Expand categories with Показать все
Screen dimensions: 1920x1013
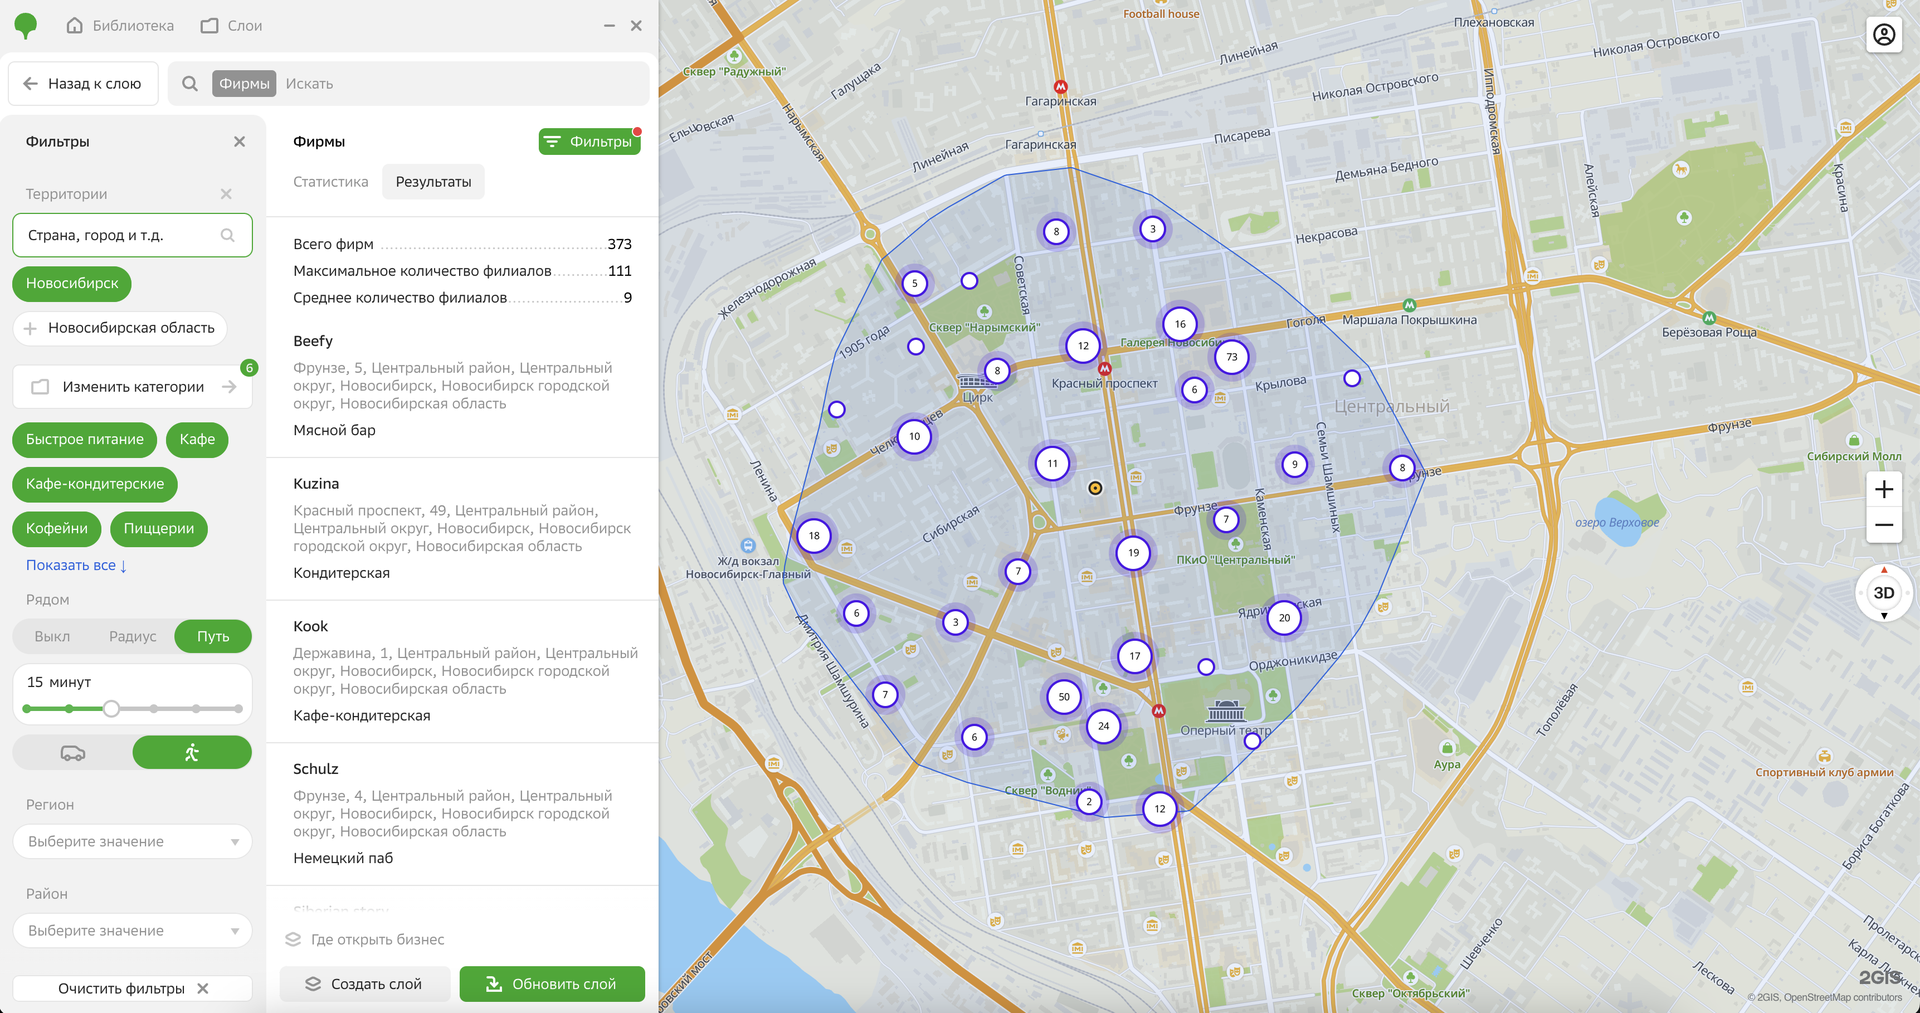pyautogui.click(x=76, y=566)
